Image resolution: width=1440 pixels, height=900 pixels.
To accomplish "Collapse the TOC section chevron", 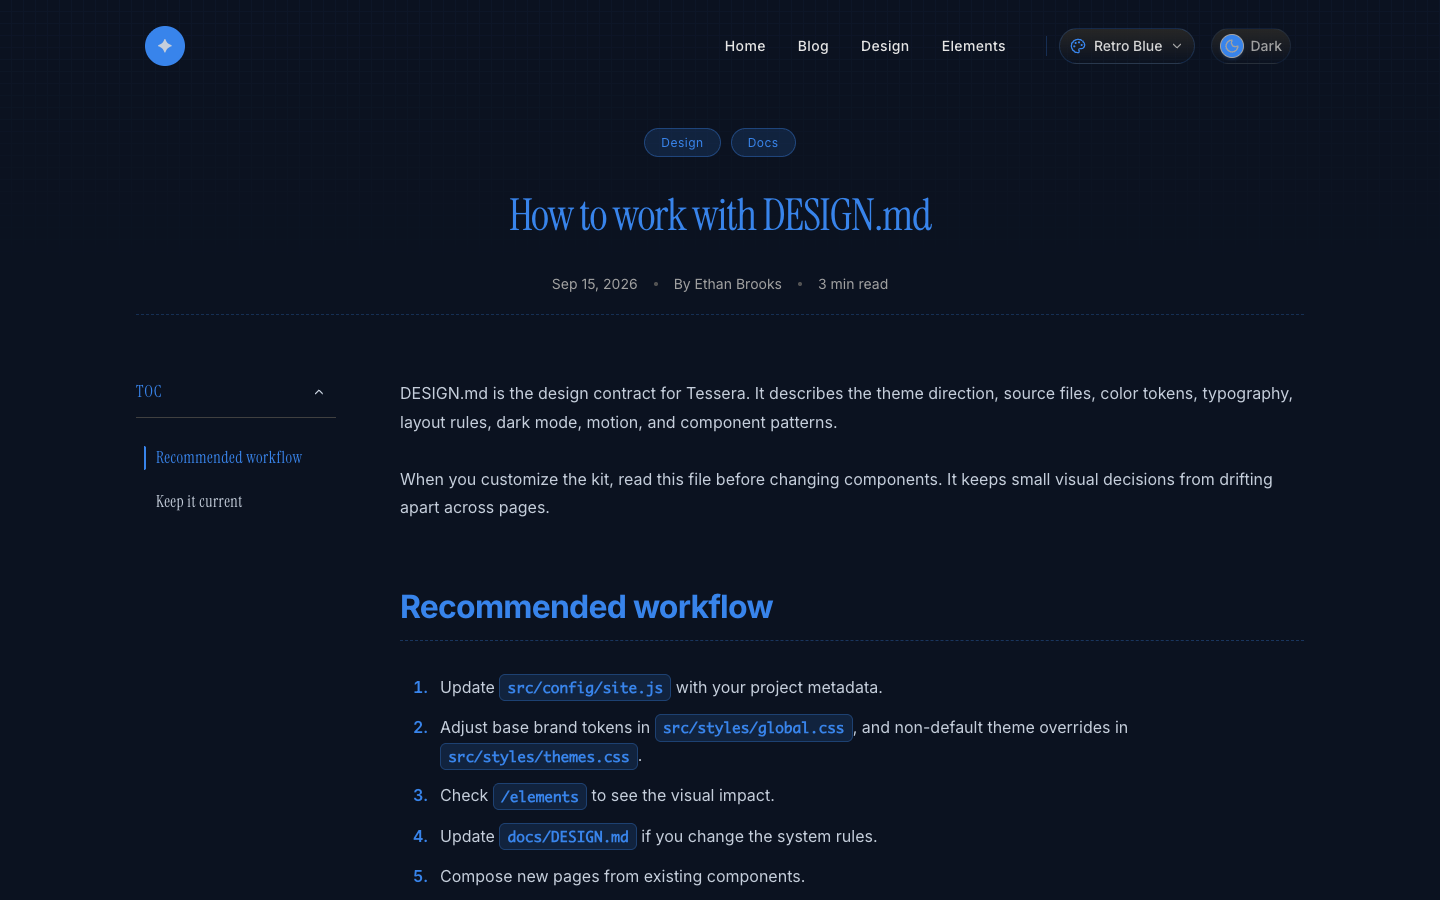I will 319,392.
